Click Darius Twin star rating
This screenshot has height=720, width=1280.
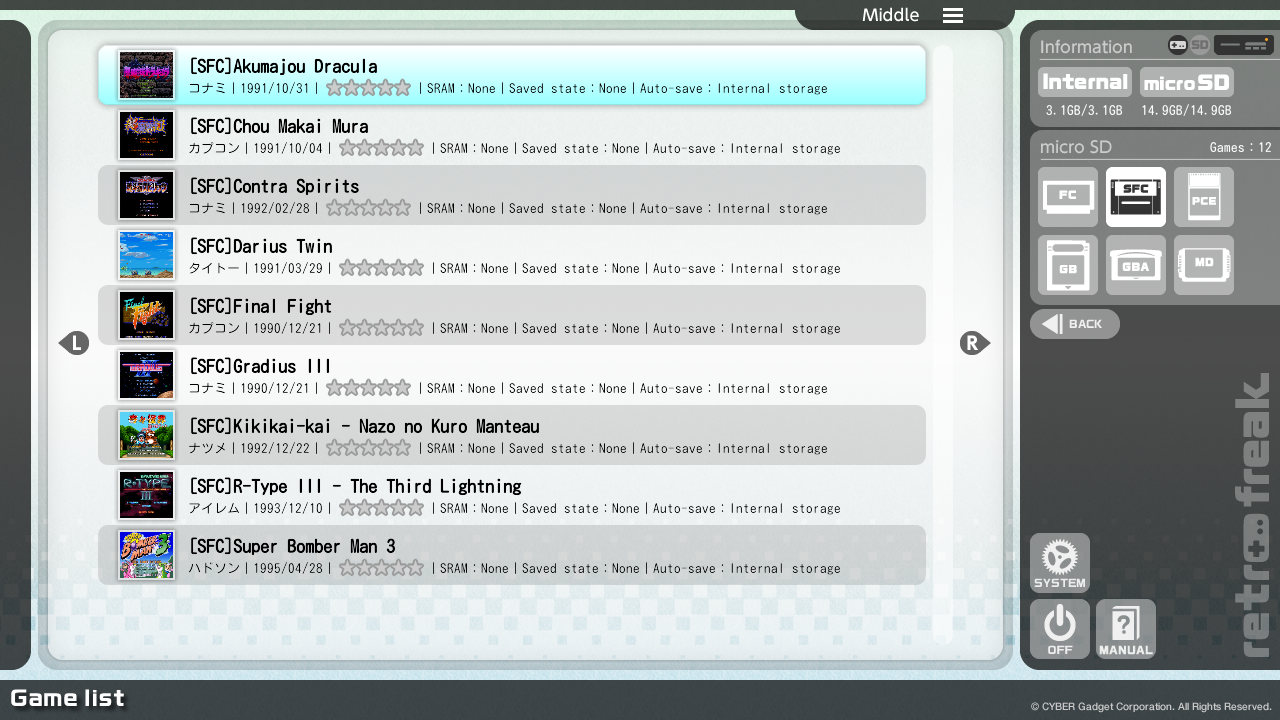tap(381, 268)
